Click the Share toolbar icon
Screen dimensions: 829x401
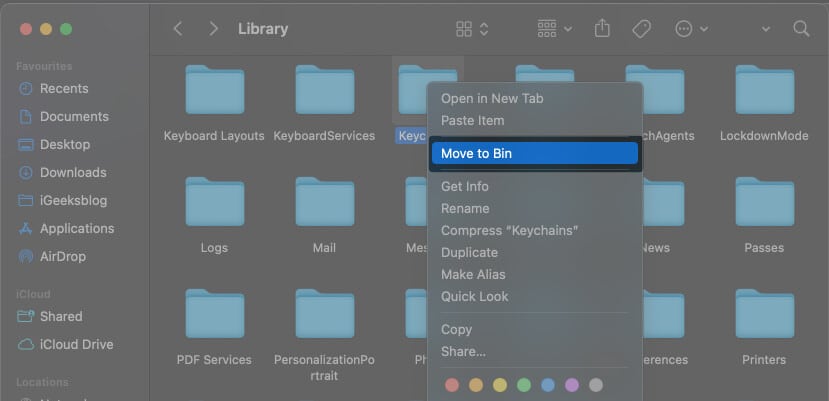pos(602,28)
